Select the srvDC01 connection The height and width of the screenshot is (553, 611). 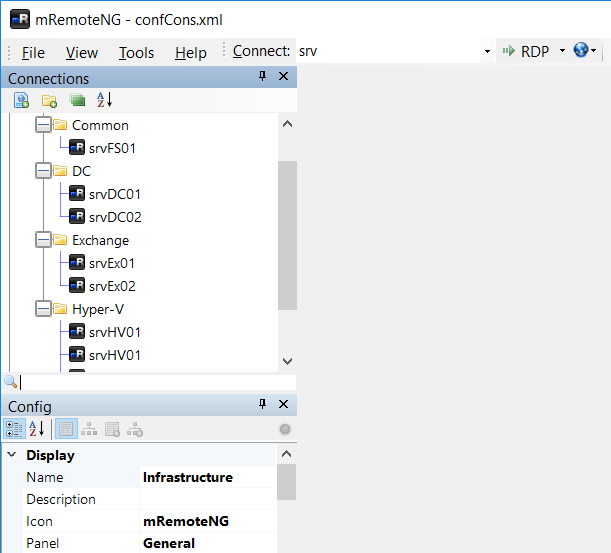[x=115, y=194]
